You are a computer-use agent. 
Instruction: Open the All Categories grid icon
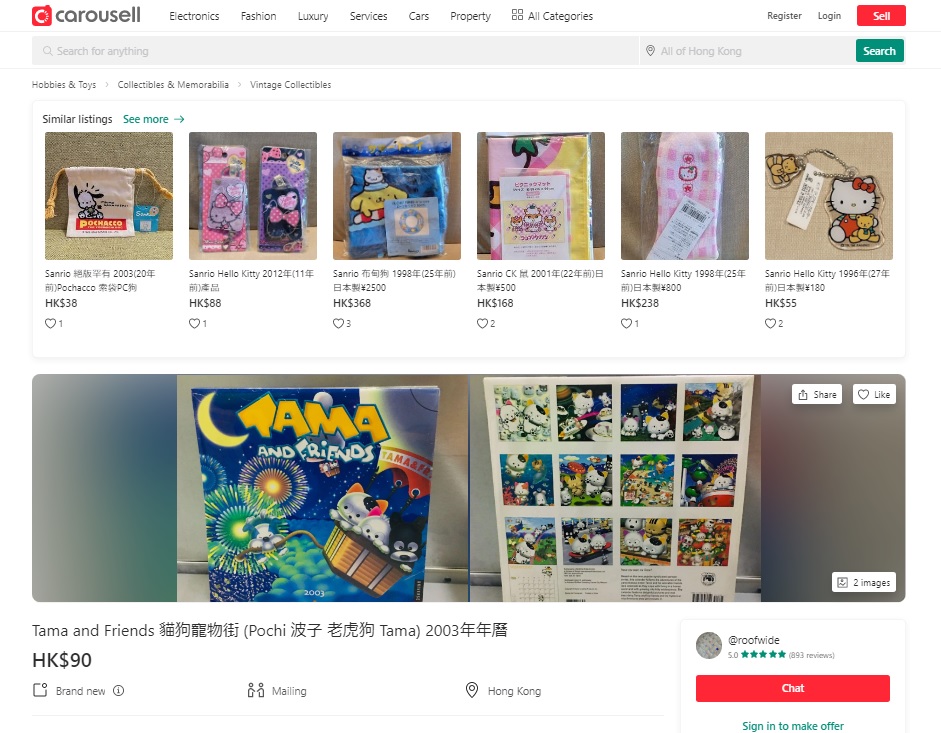(x=517, y=15)
